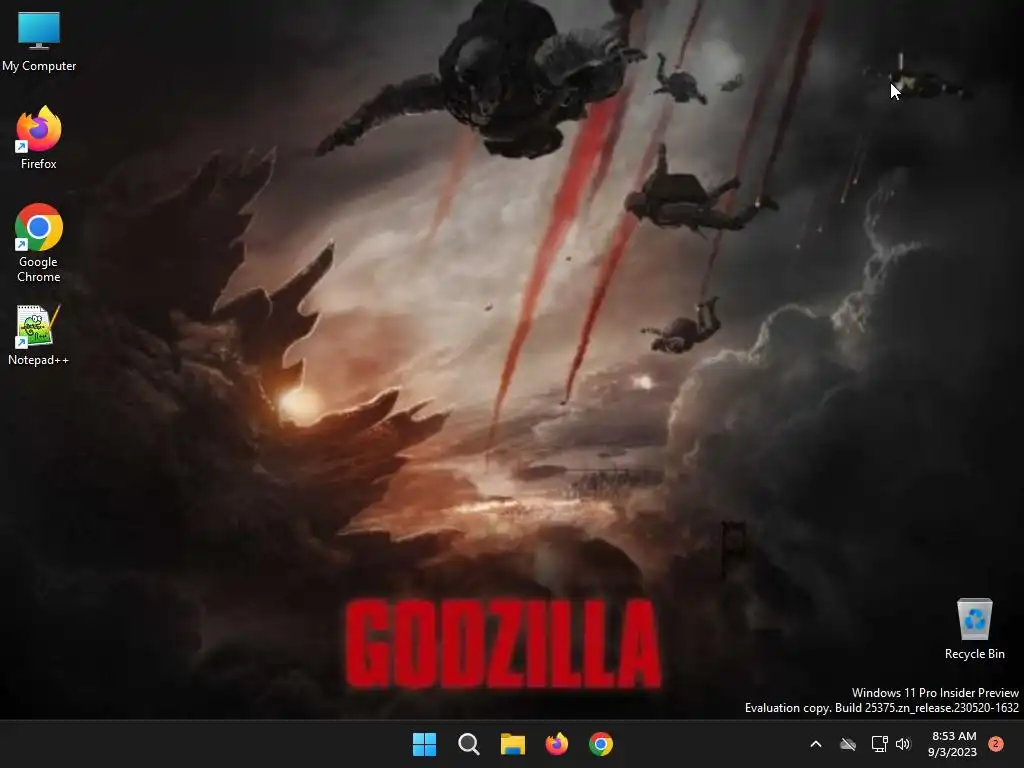Launch Firefox from the taskbar
Image resolution: width=1024 pixels, height=768 pixels.
557,744
